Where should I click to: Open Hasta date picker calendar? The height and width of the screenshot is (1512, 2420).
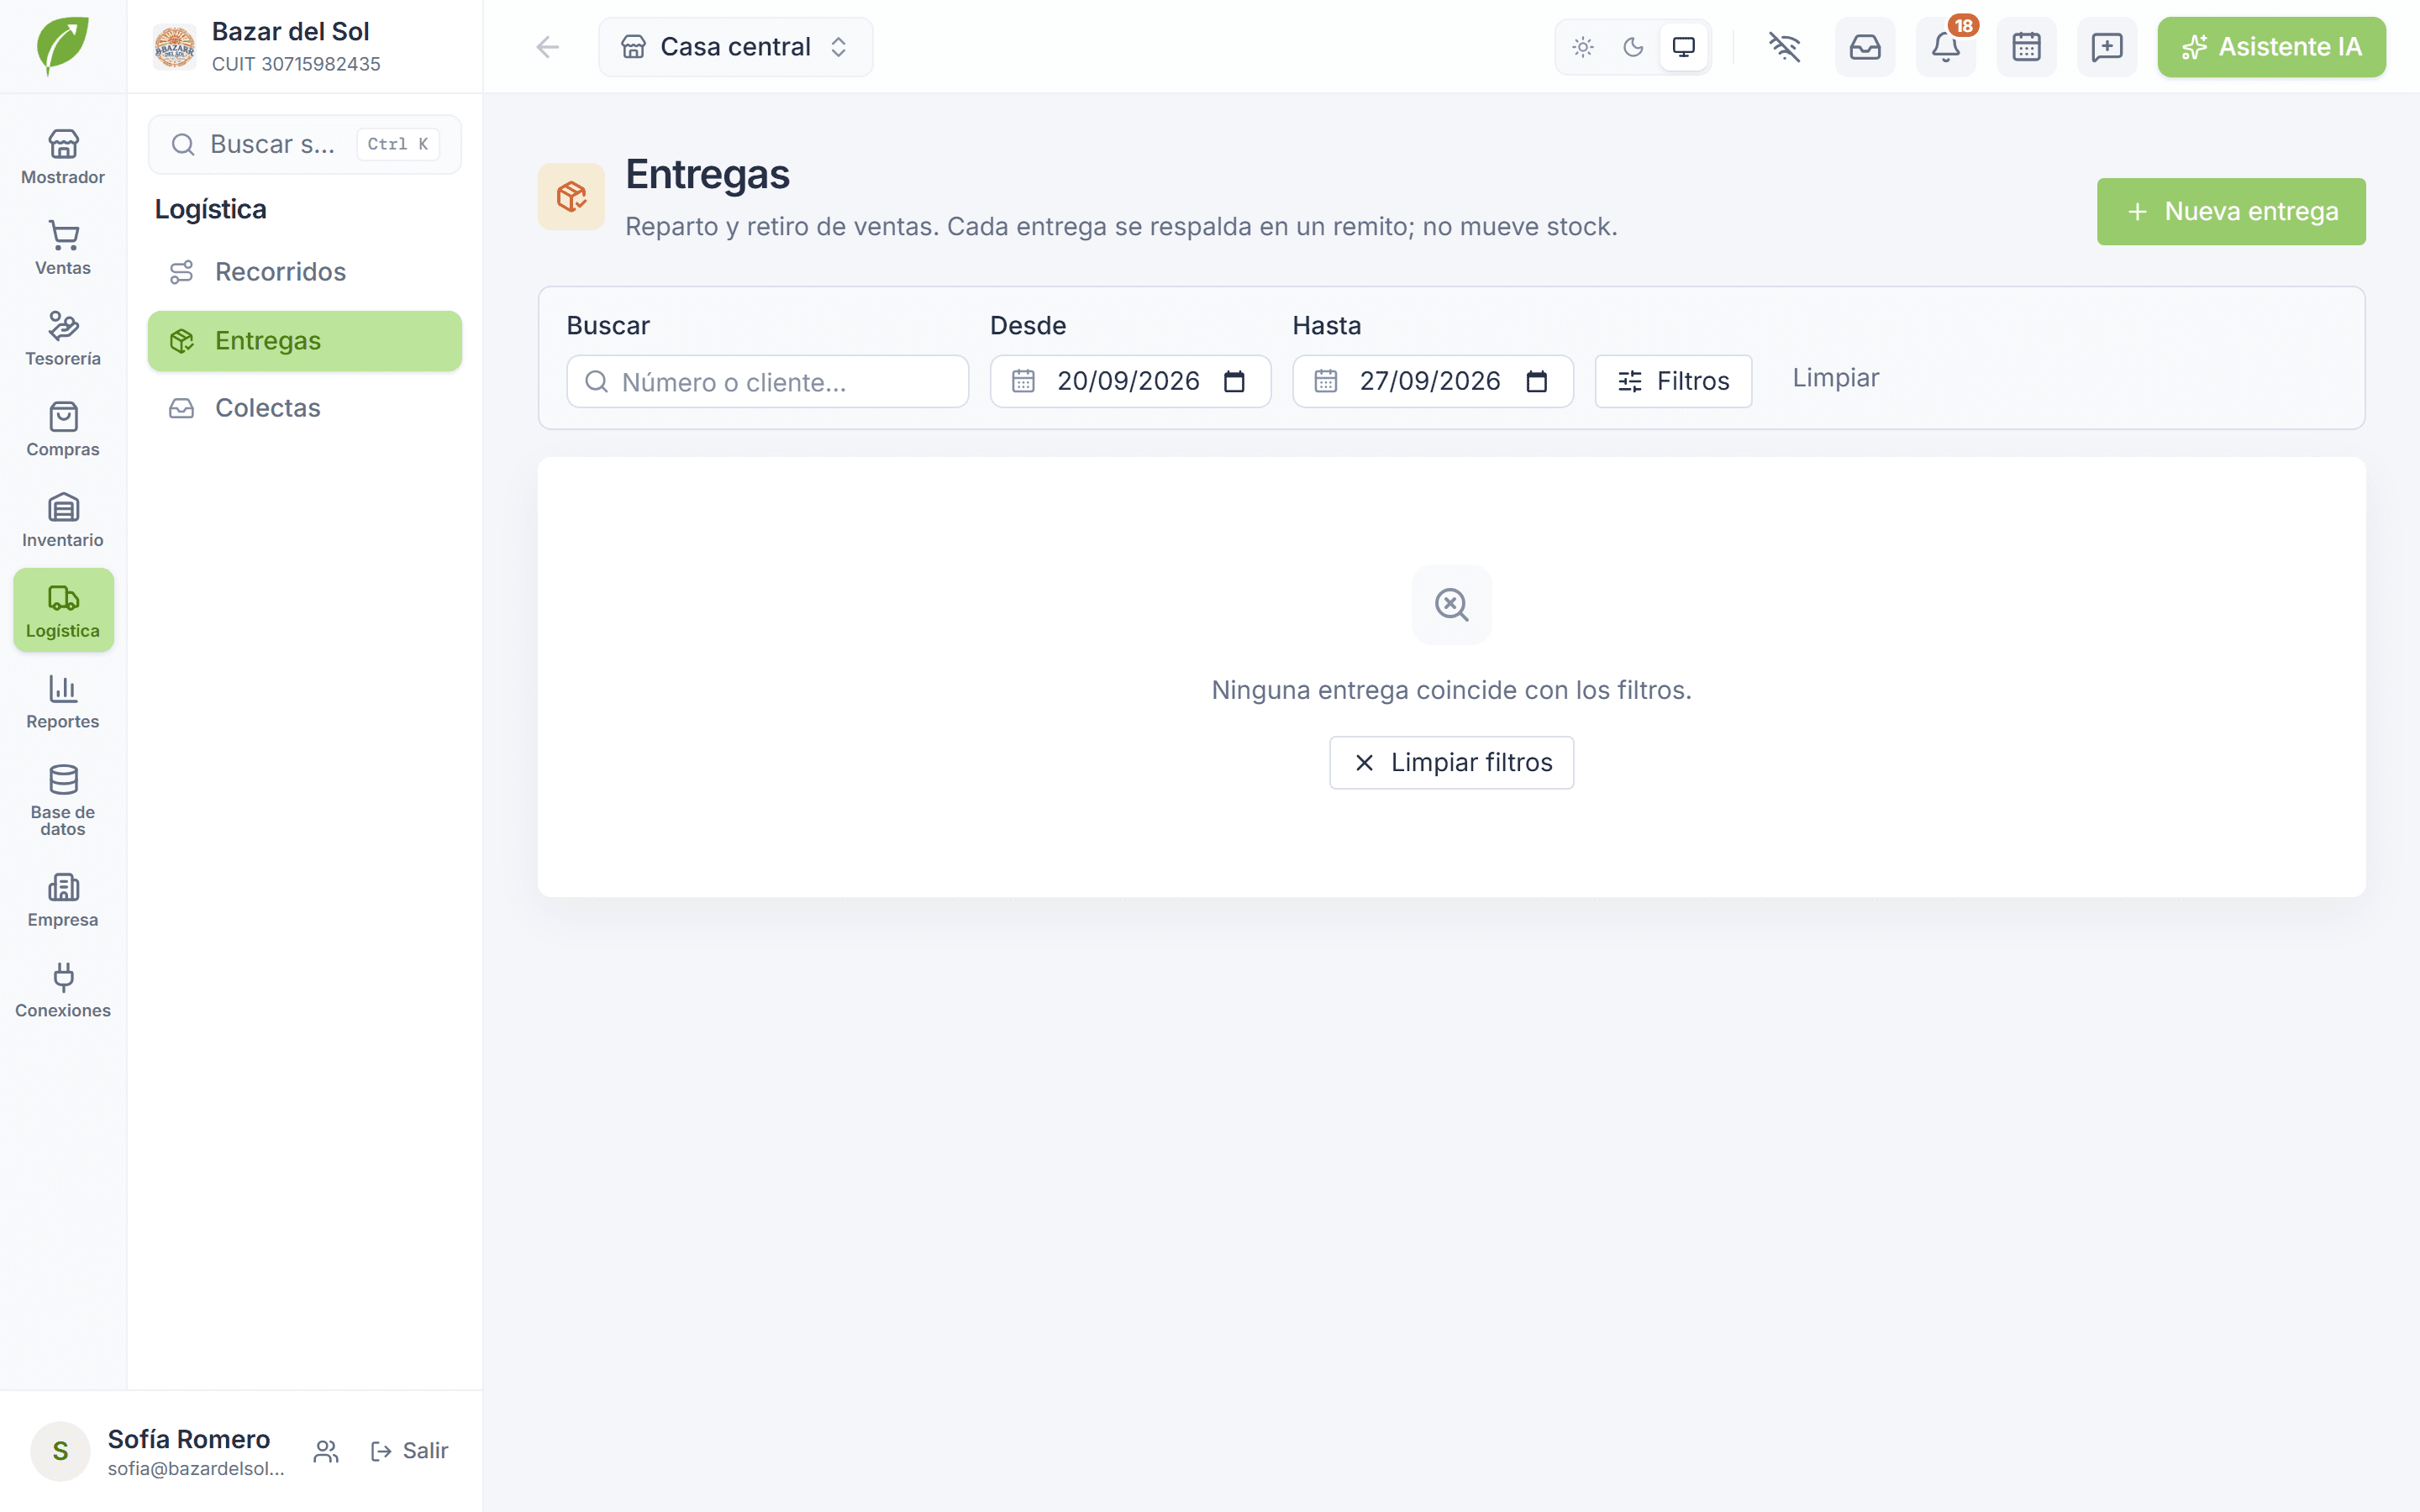pos(1537,381)
